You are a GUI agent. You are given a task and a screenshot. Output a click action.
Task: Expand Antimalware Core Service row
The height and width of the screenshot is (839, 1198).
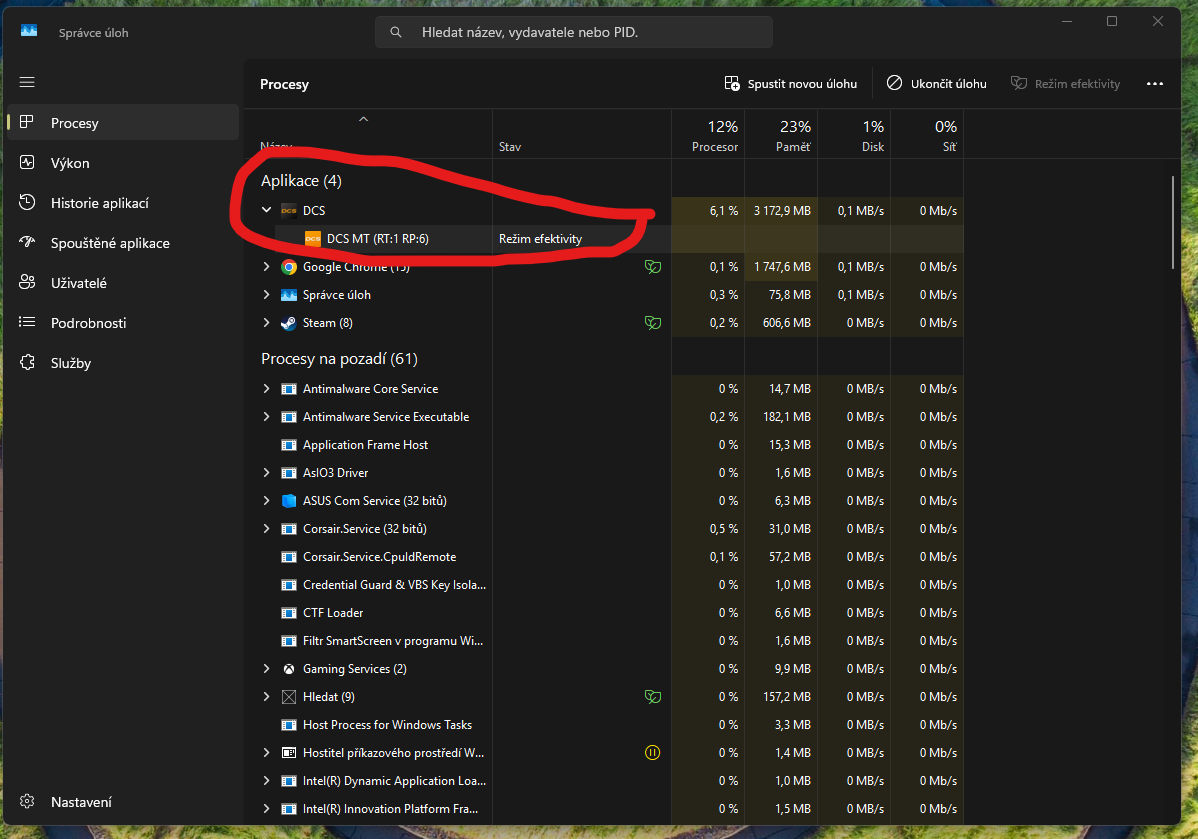[266, 389]
